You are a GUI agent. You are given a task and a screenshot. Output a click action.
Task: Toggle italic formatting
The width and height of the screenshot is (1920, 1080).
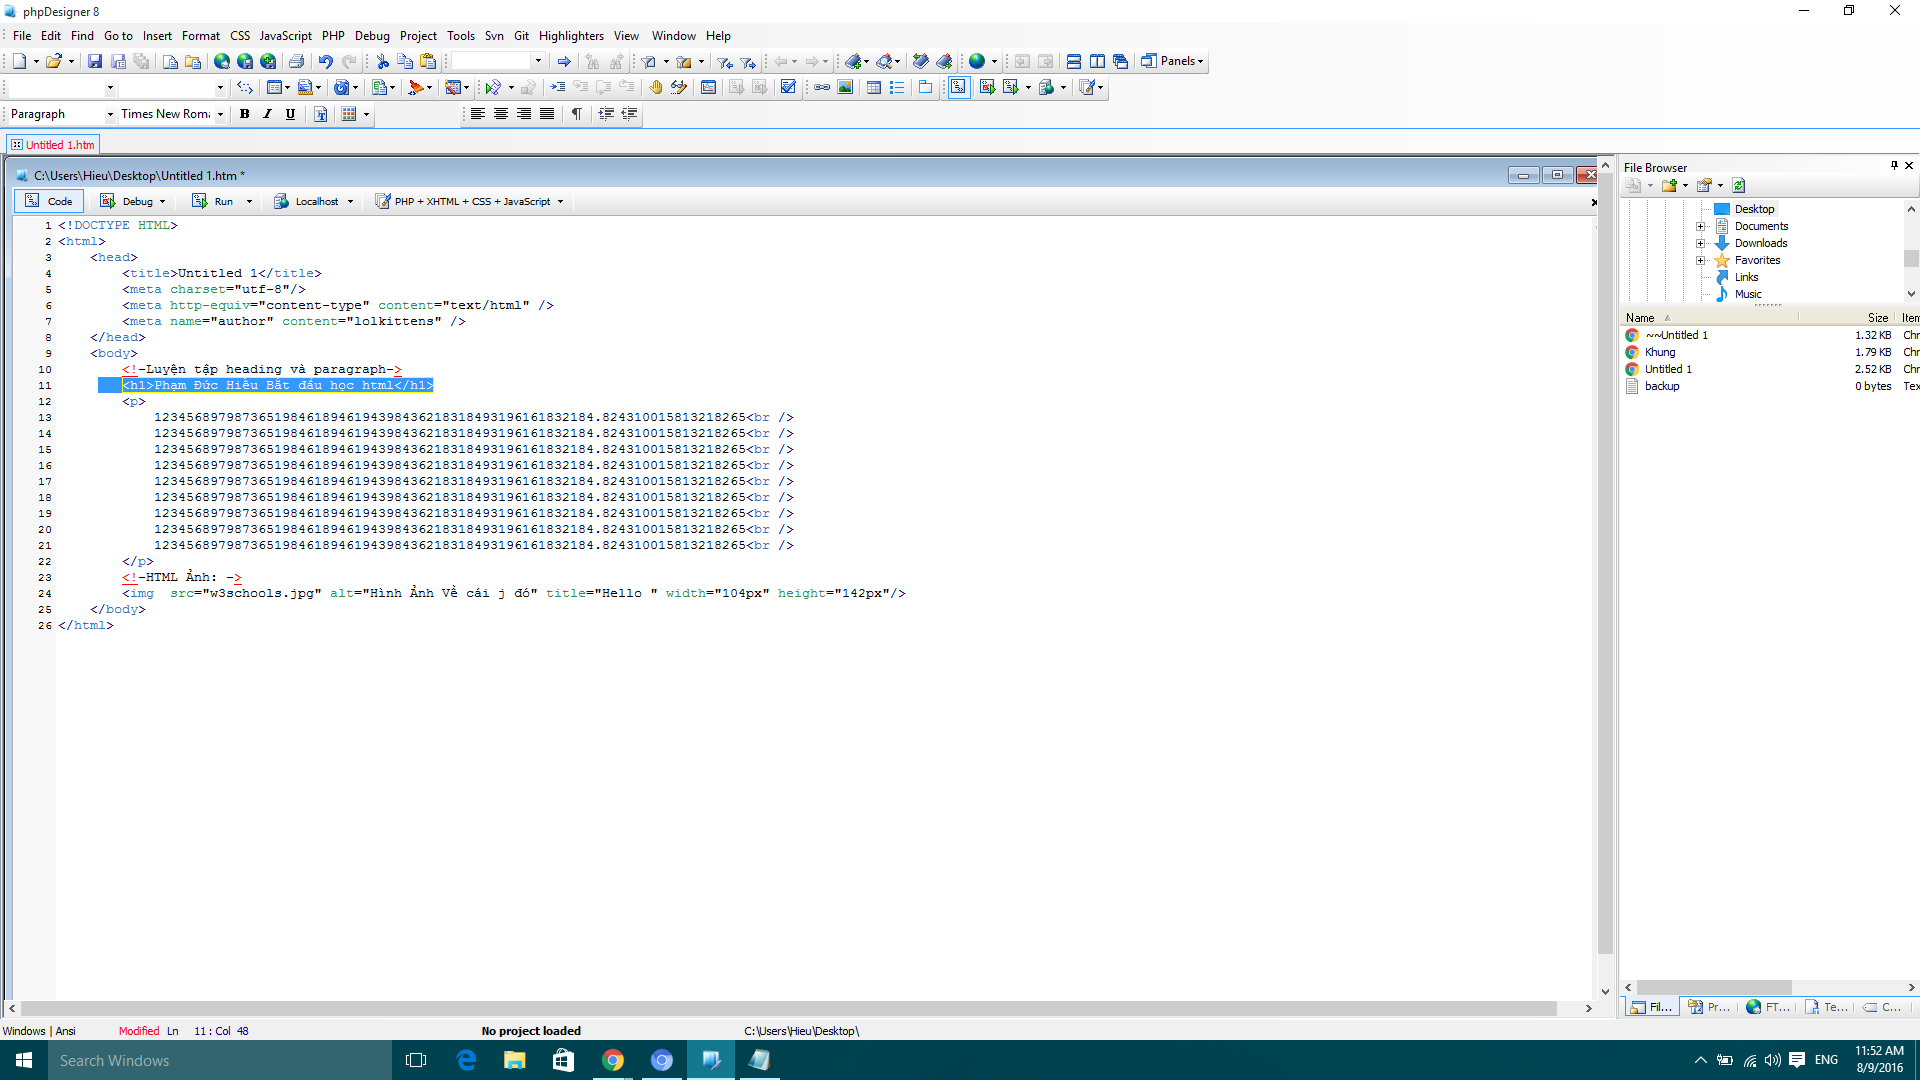pyautogui.click(x=267, y=114)
